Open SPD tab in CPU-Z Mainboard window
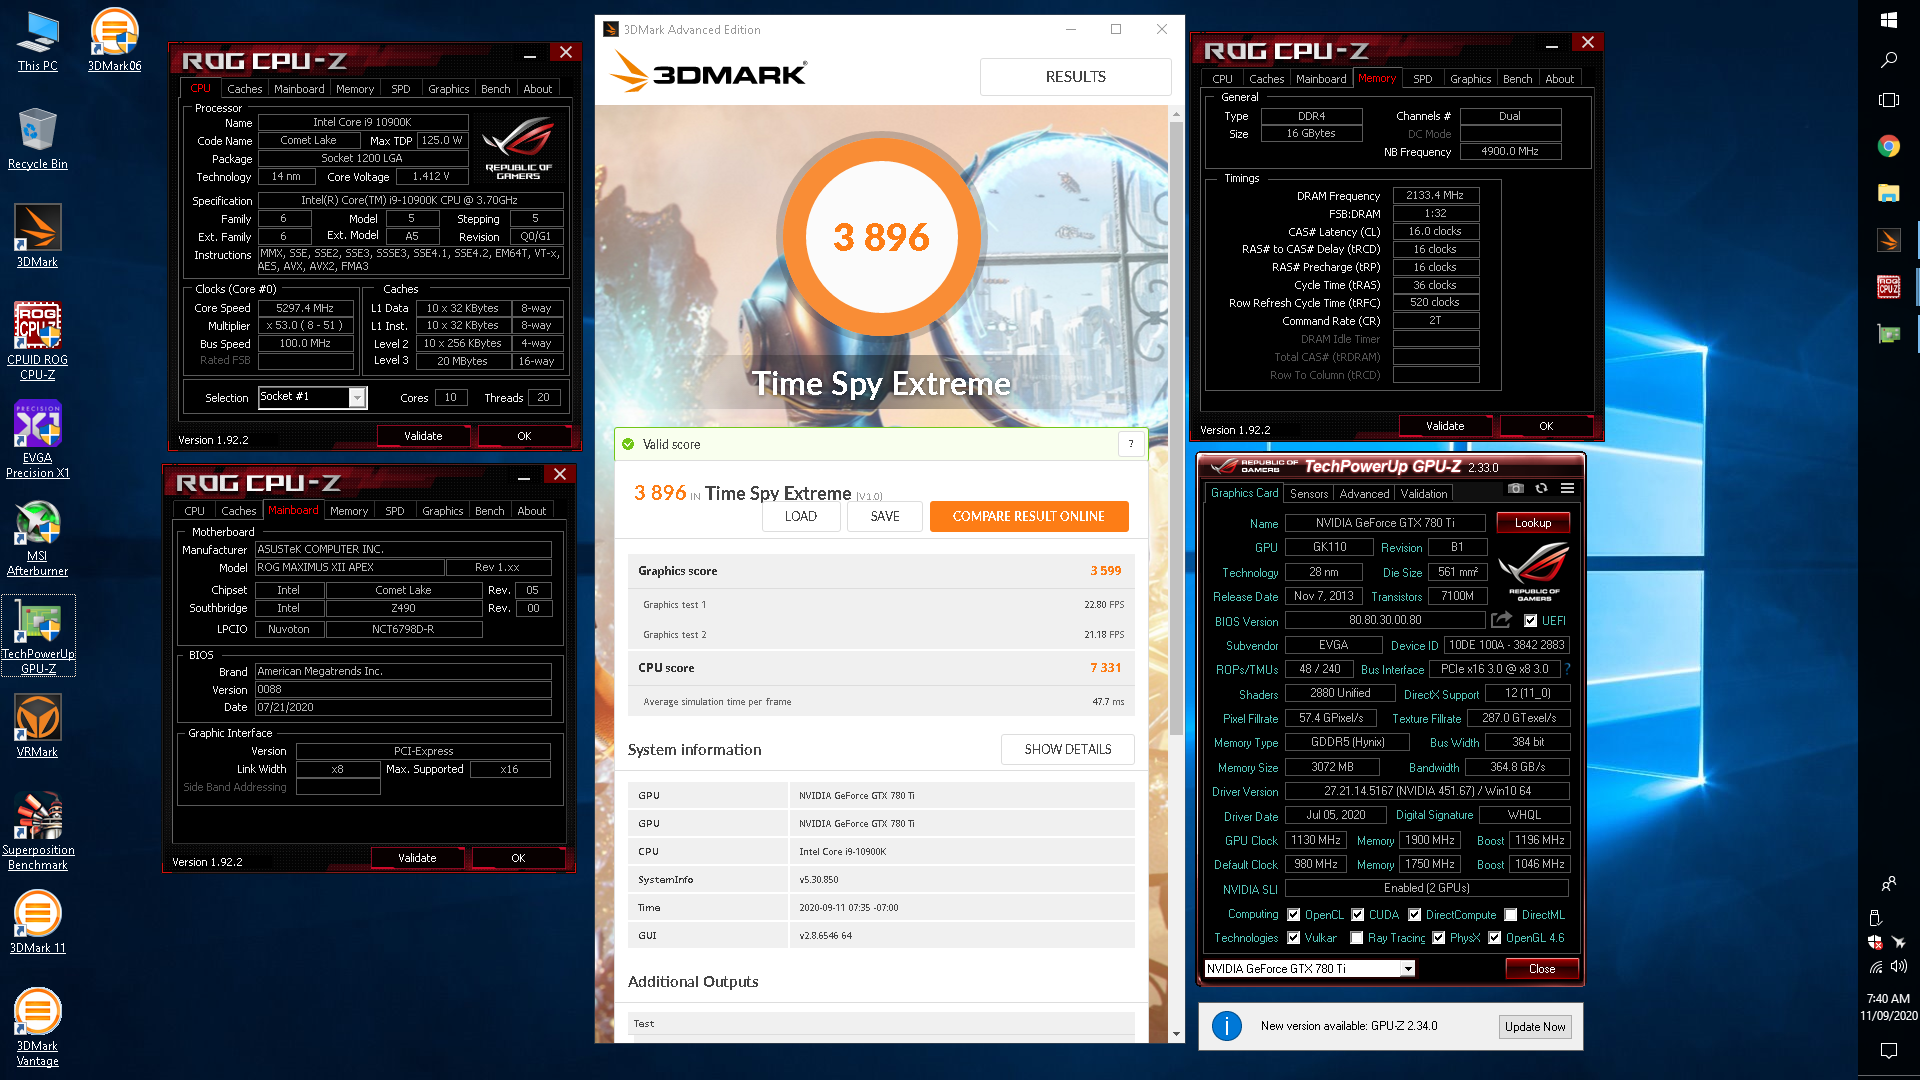 click(x=395, y=511)
